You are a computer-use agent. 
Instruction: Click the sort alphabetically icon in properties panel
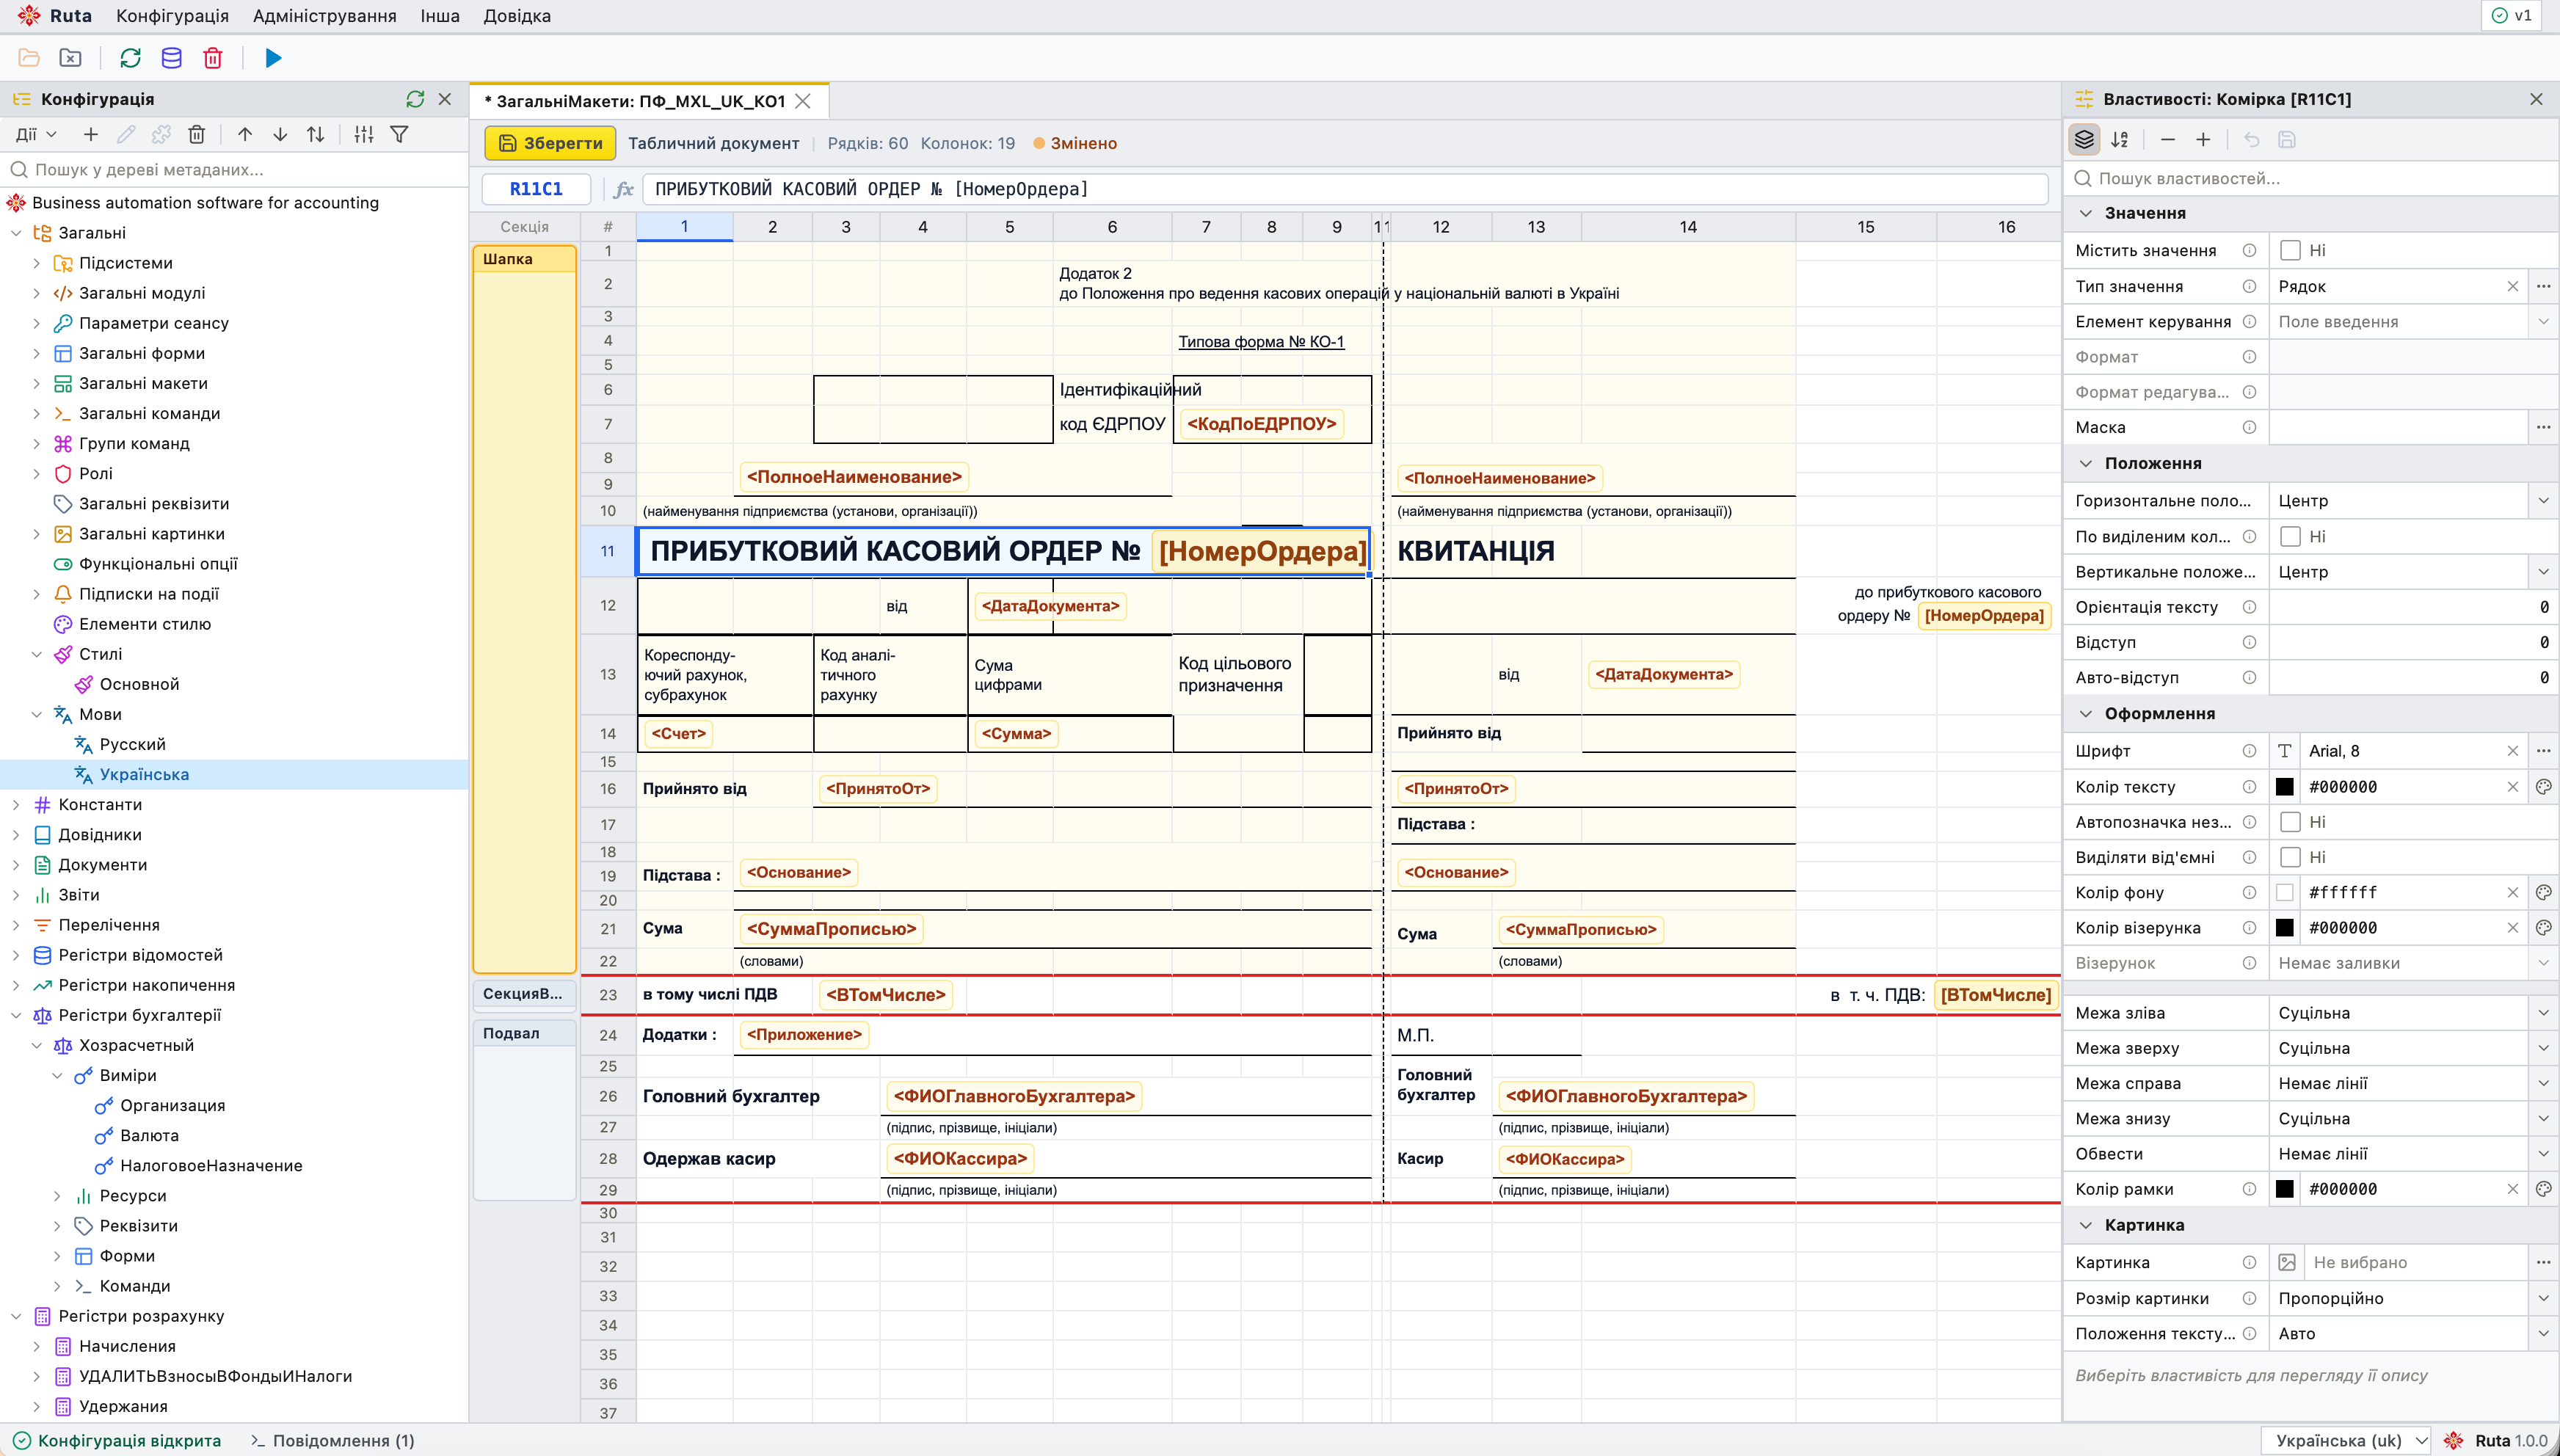pos(2119,140)
